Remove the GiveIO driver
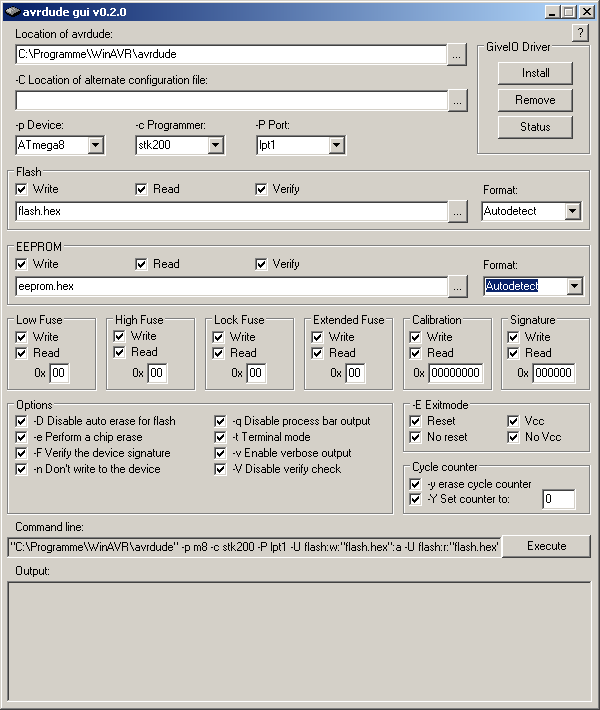 tap(535, 100)
